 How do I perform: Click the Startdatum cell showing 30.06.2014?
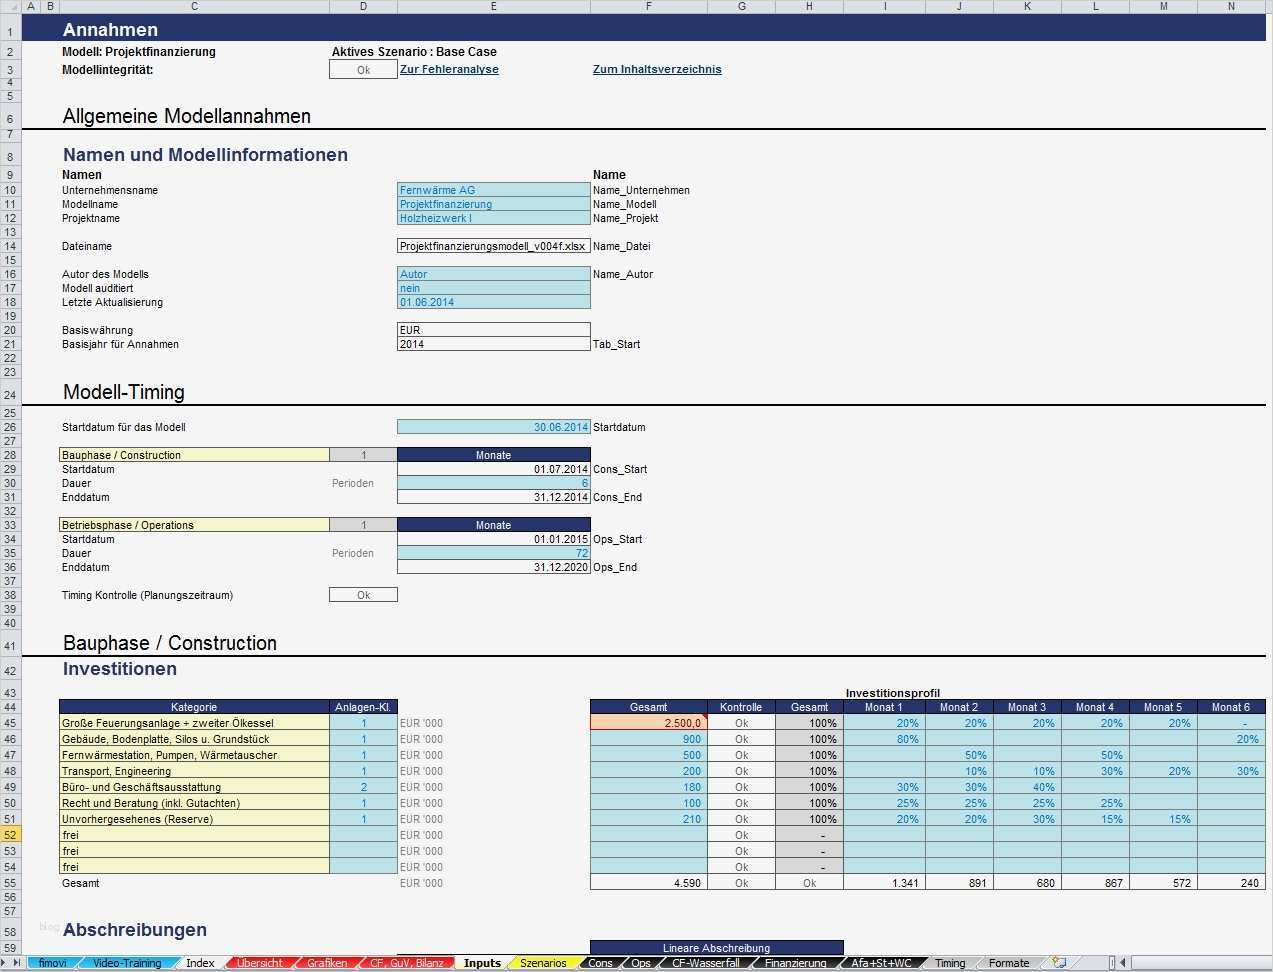point(493,427)
